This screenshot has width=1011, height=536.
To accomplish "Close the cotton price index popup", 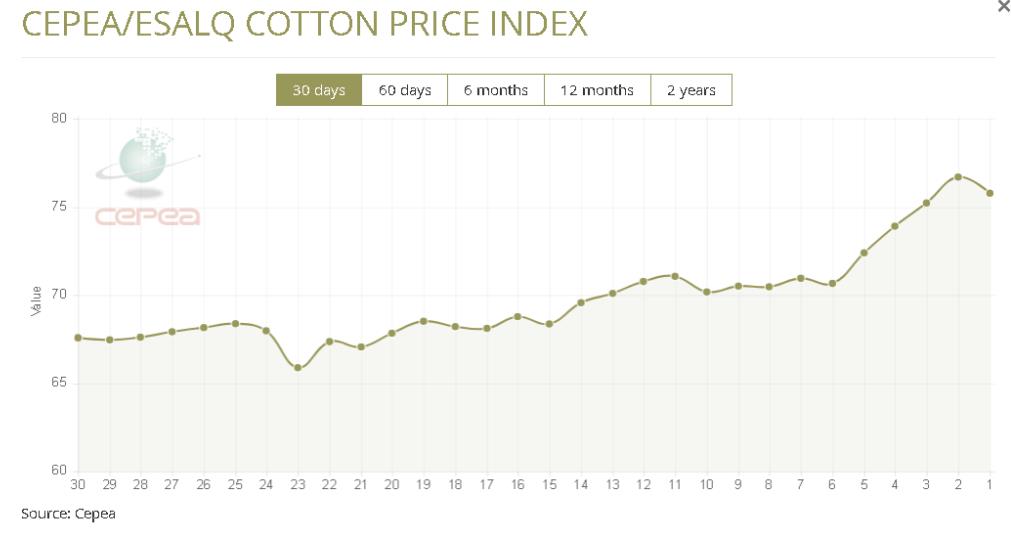I will pyautogui.click(x=1003, y=6).
